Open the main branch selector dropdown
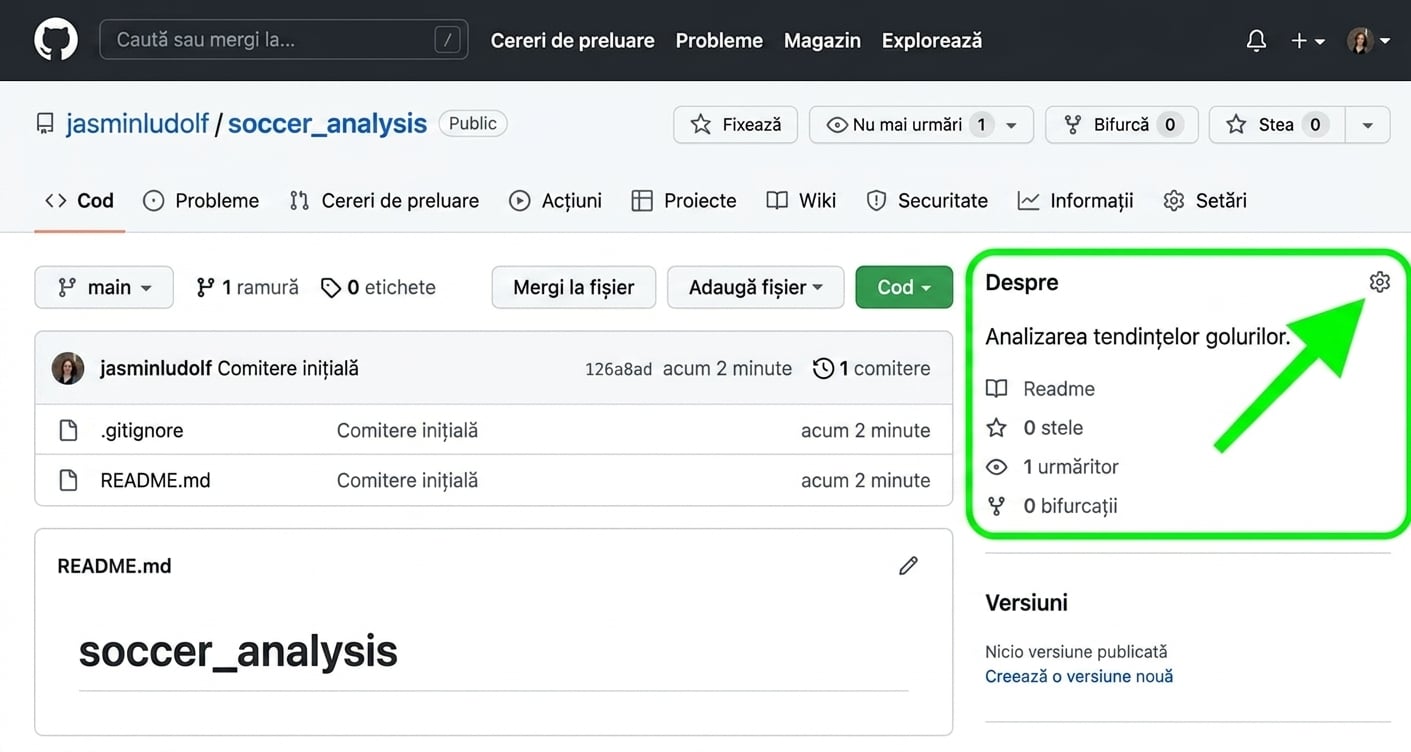1411x752 pixels. click(104, 287)
